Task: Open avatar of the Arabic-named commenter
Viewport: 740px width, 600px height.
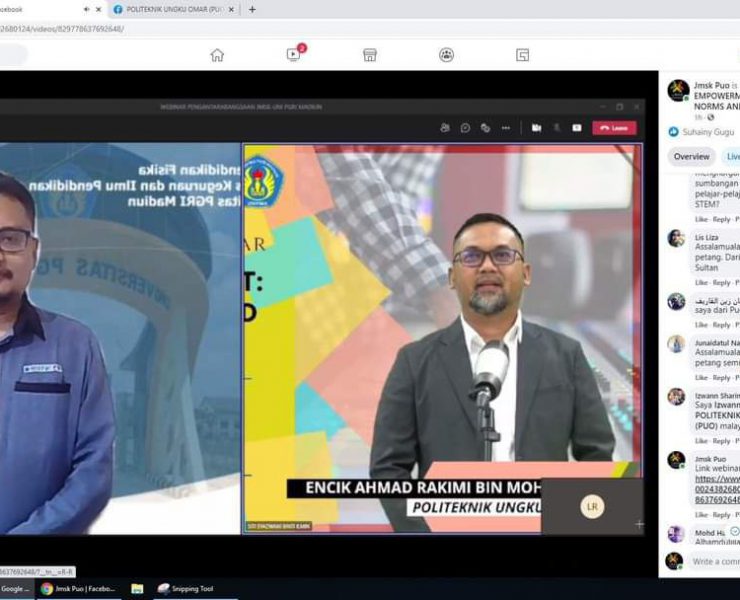Action: [x=676, y=301]
